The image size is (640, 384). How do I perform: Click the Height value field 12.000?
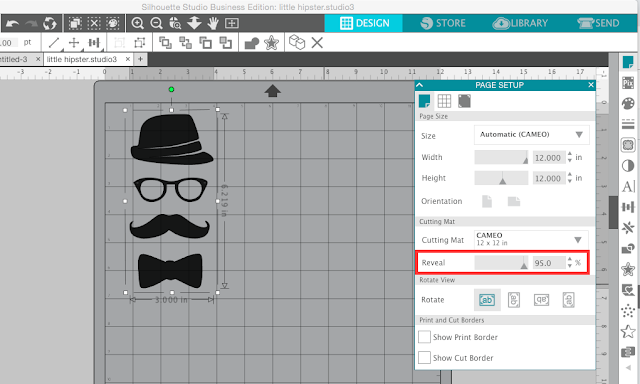[549, 178]
